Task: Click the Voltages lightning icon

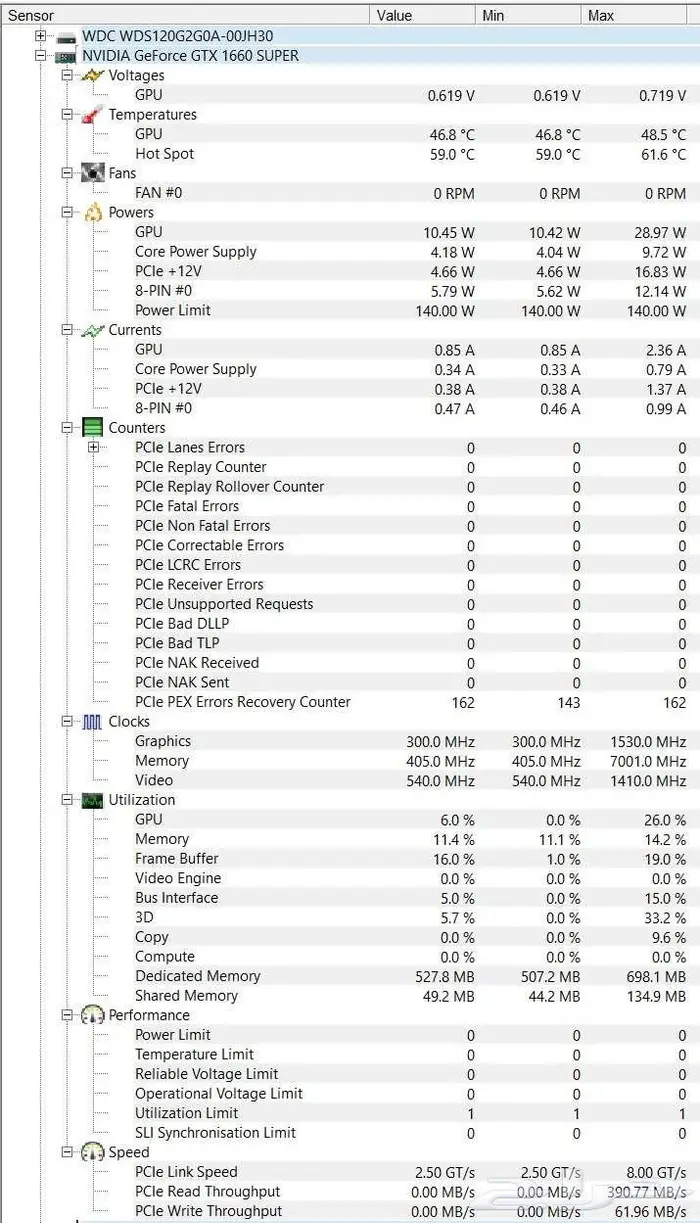Action: click(93, 76)
